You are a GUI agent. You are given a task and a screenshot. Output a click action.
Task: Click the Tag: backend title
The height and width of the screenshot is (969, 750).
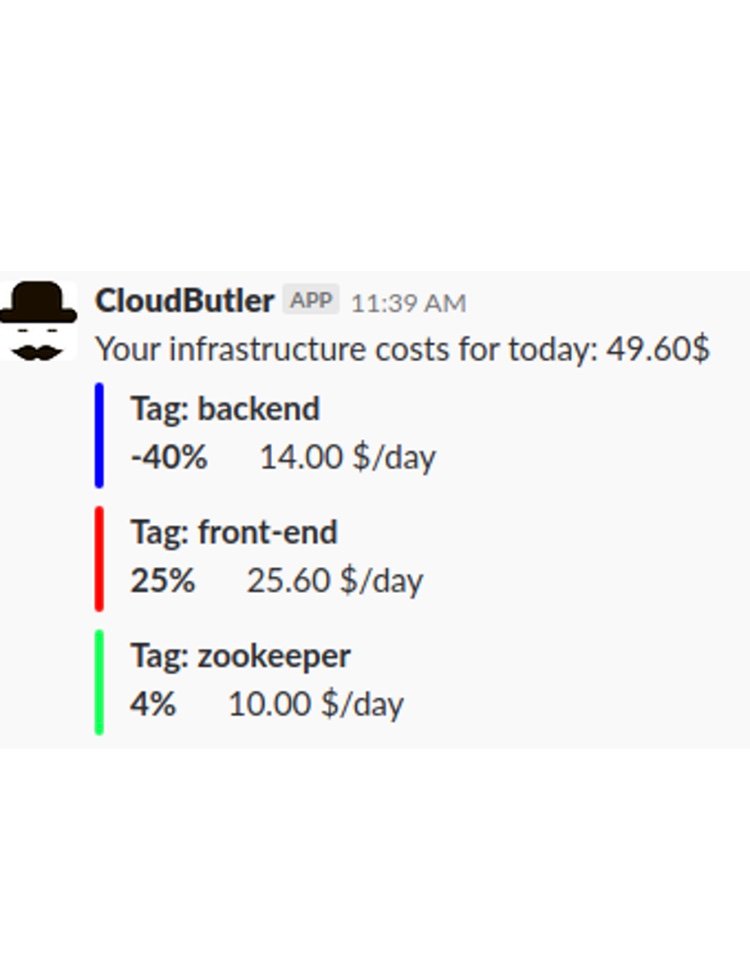tap(225, 409)
